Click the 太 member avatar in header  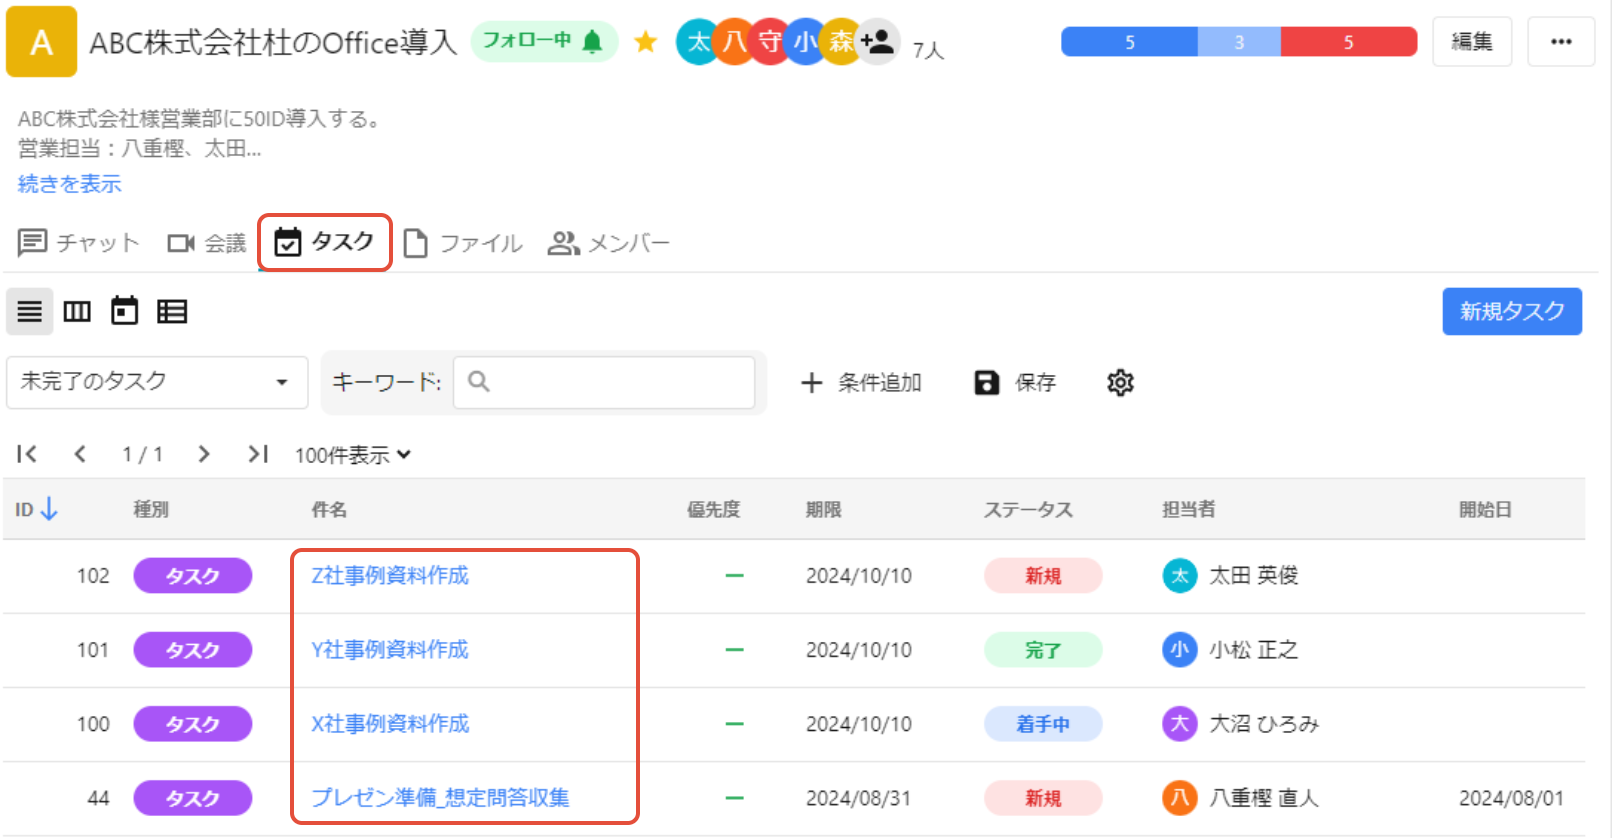(698, 42)
